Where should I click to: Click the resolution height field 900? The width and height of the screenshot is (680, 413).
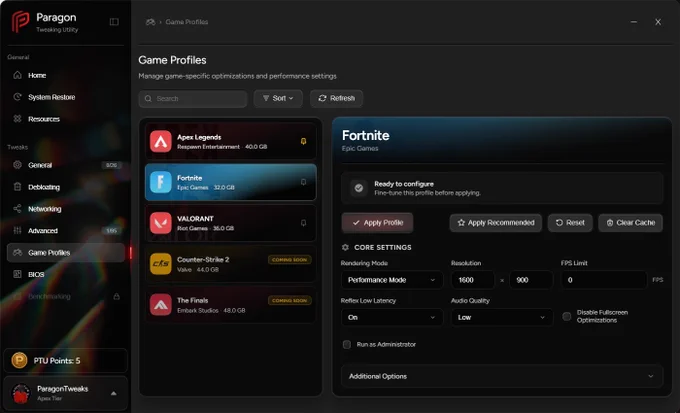531,280
